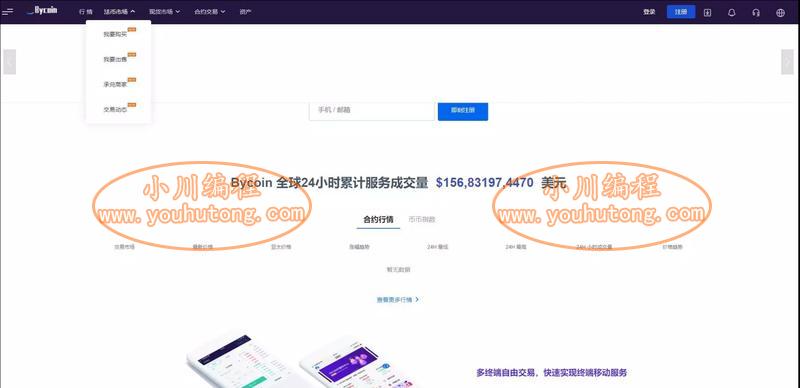800x388 pixels.
Task: Focus the 手机 / 邮箱 input field
Action: pos(372,110)
